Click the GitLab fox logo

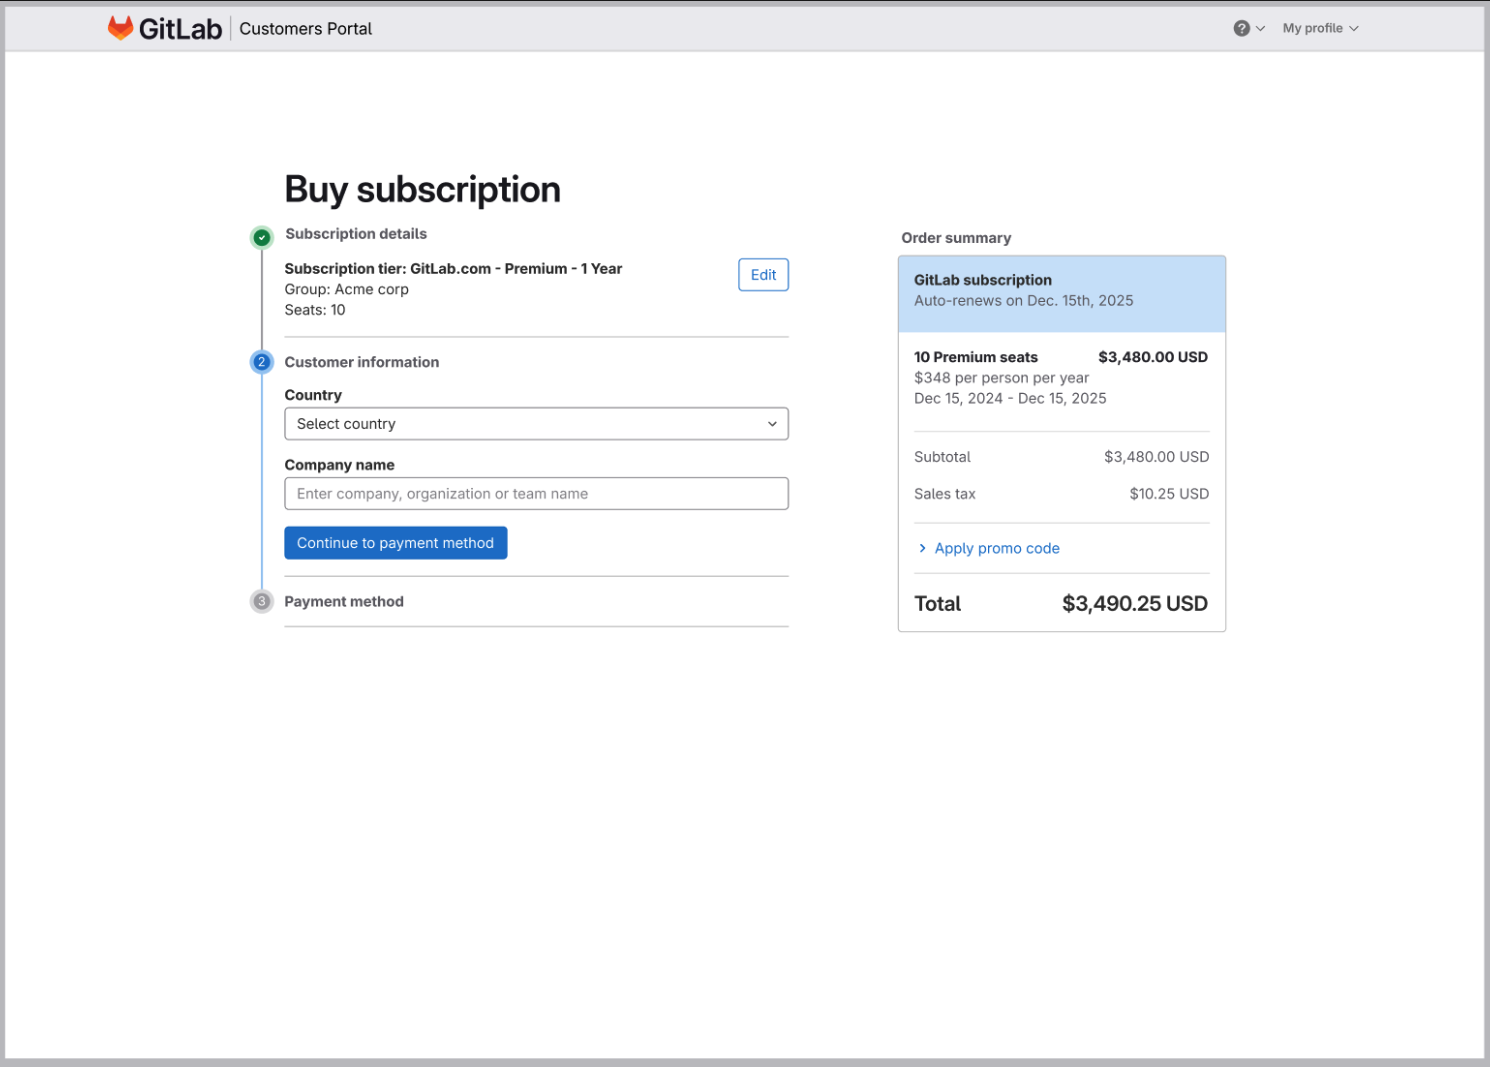point(120,28)
